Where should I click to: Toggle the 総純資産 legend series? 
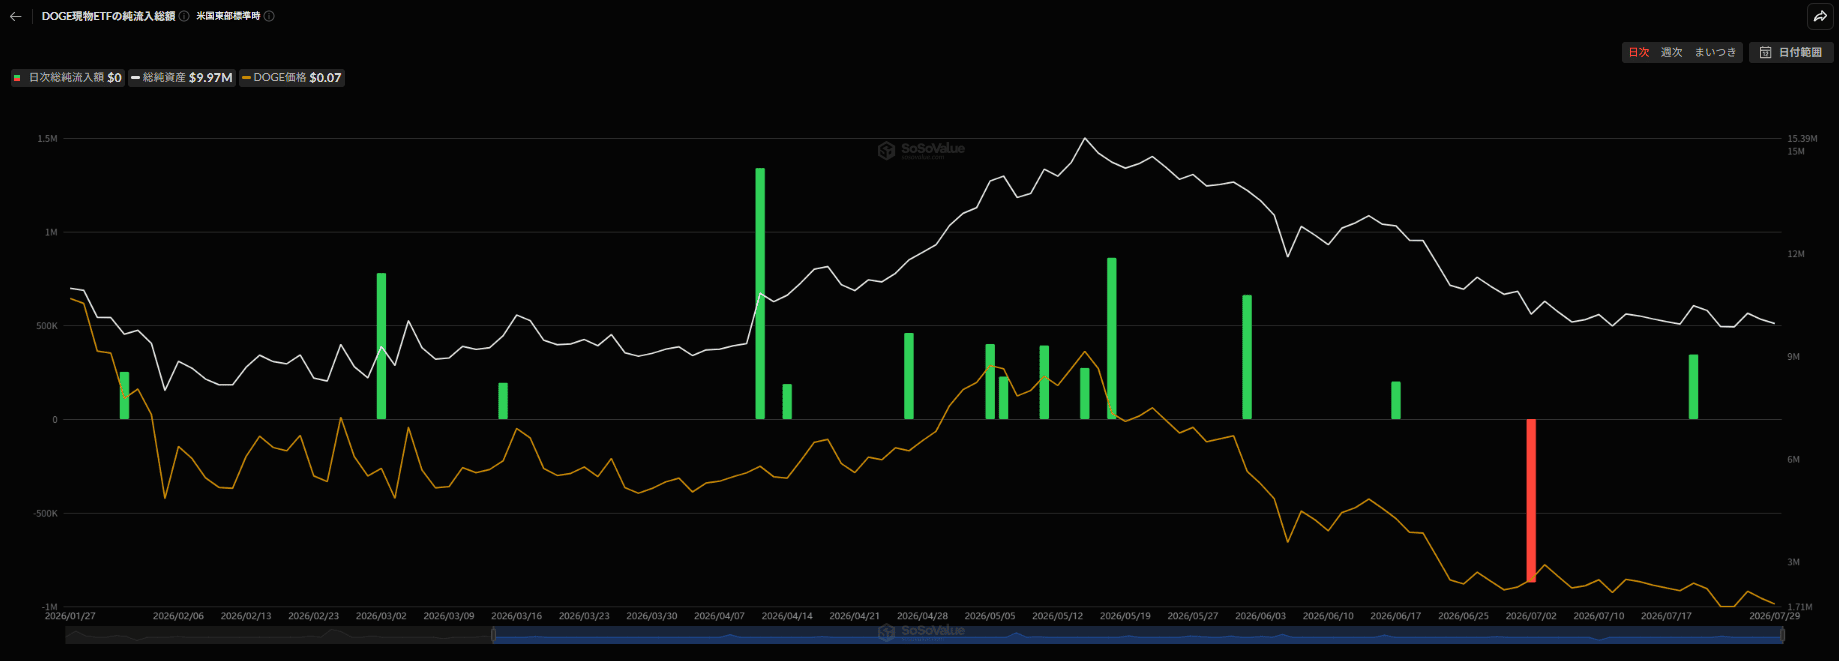pyautogui.click(x=182, y=77)
